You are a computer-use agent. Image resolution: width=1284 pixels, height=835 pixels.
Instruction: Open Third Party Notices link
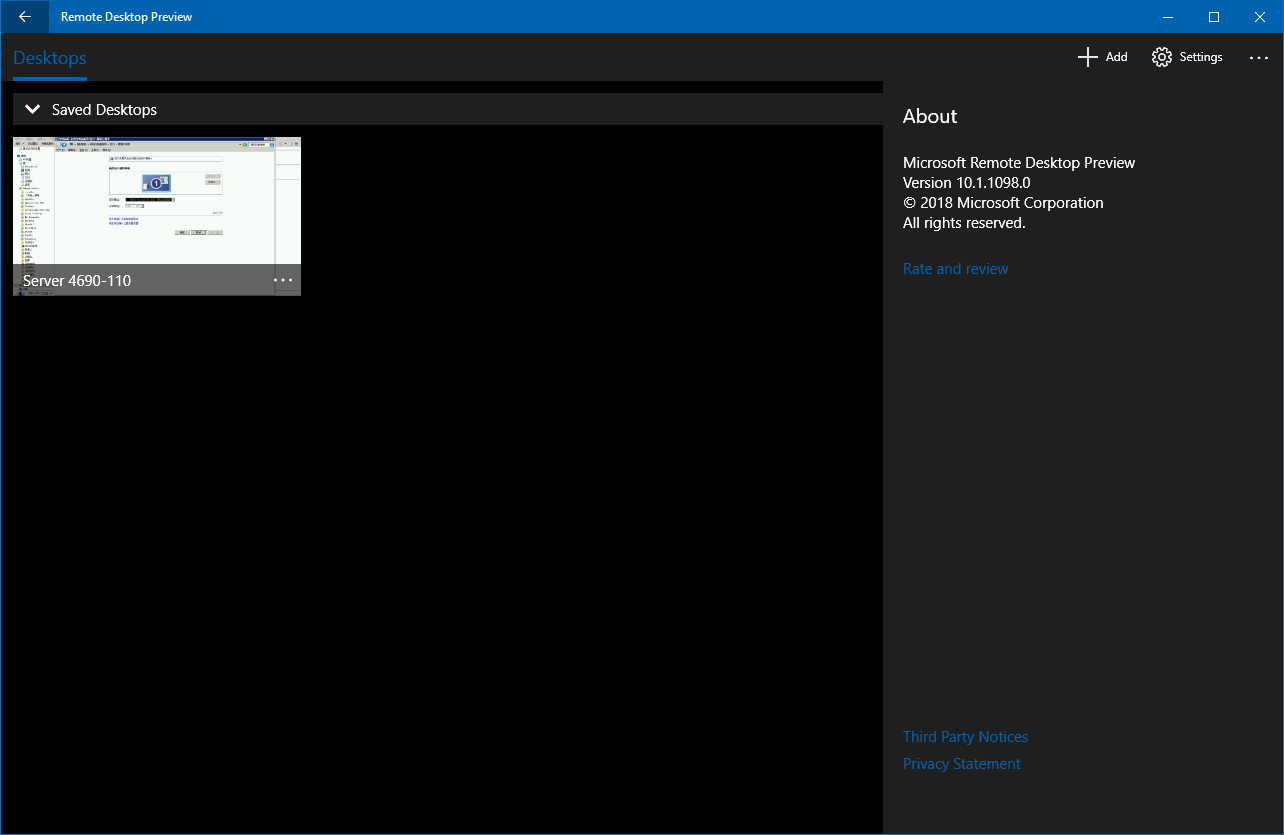[965, 737]
